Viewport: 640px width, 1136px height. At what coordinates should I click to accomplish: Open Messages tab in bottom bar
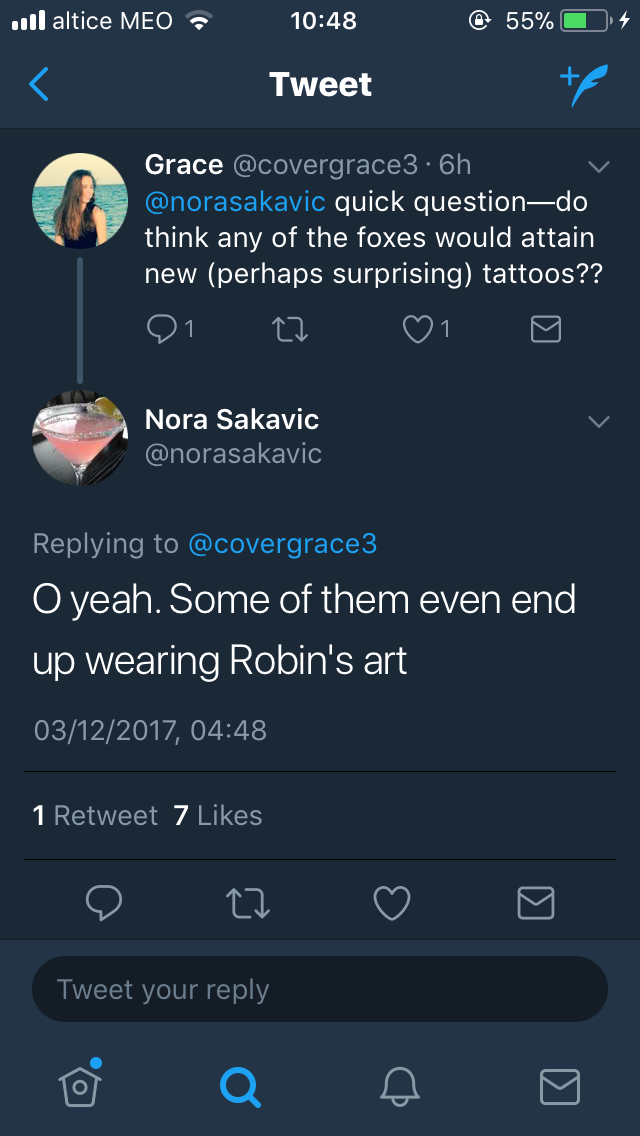(560, 1085)
